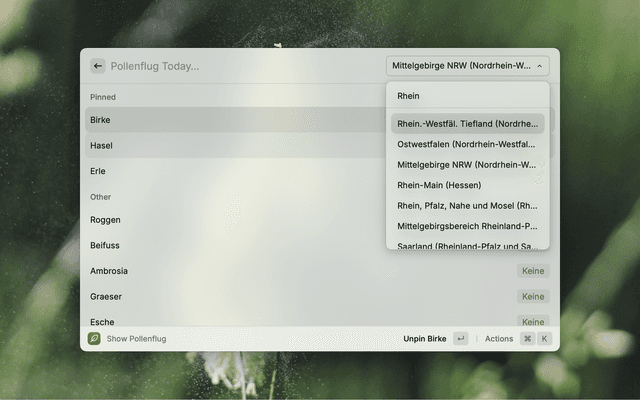Screen dimensions: 640x400
Task: Click the Command key symbol in footer
Action: 527,339
